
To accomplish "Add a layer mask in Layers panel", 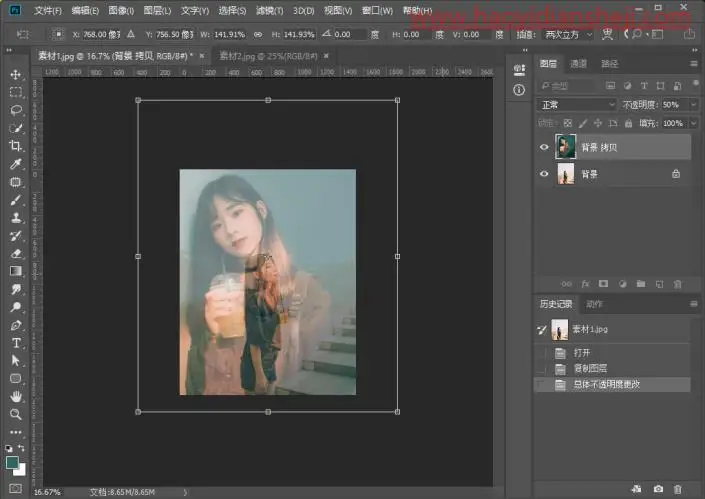I will pyautogui.click(x=603, y=284).
